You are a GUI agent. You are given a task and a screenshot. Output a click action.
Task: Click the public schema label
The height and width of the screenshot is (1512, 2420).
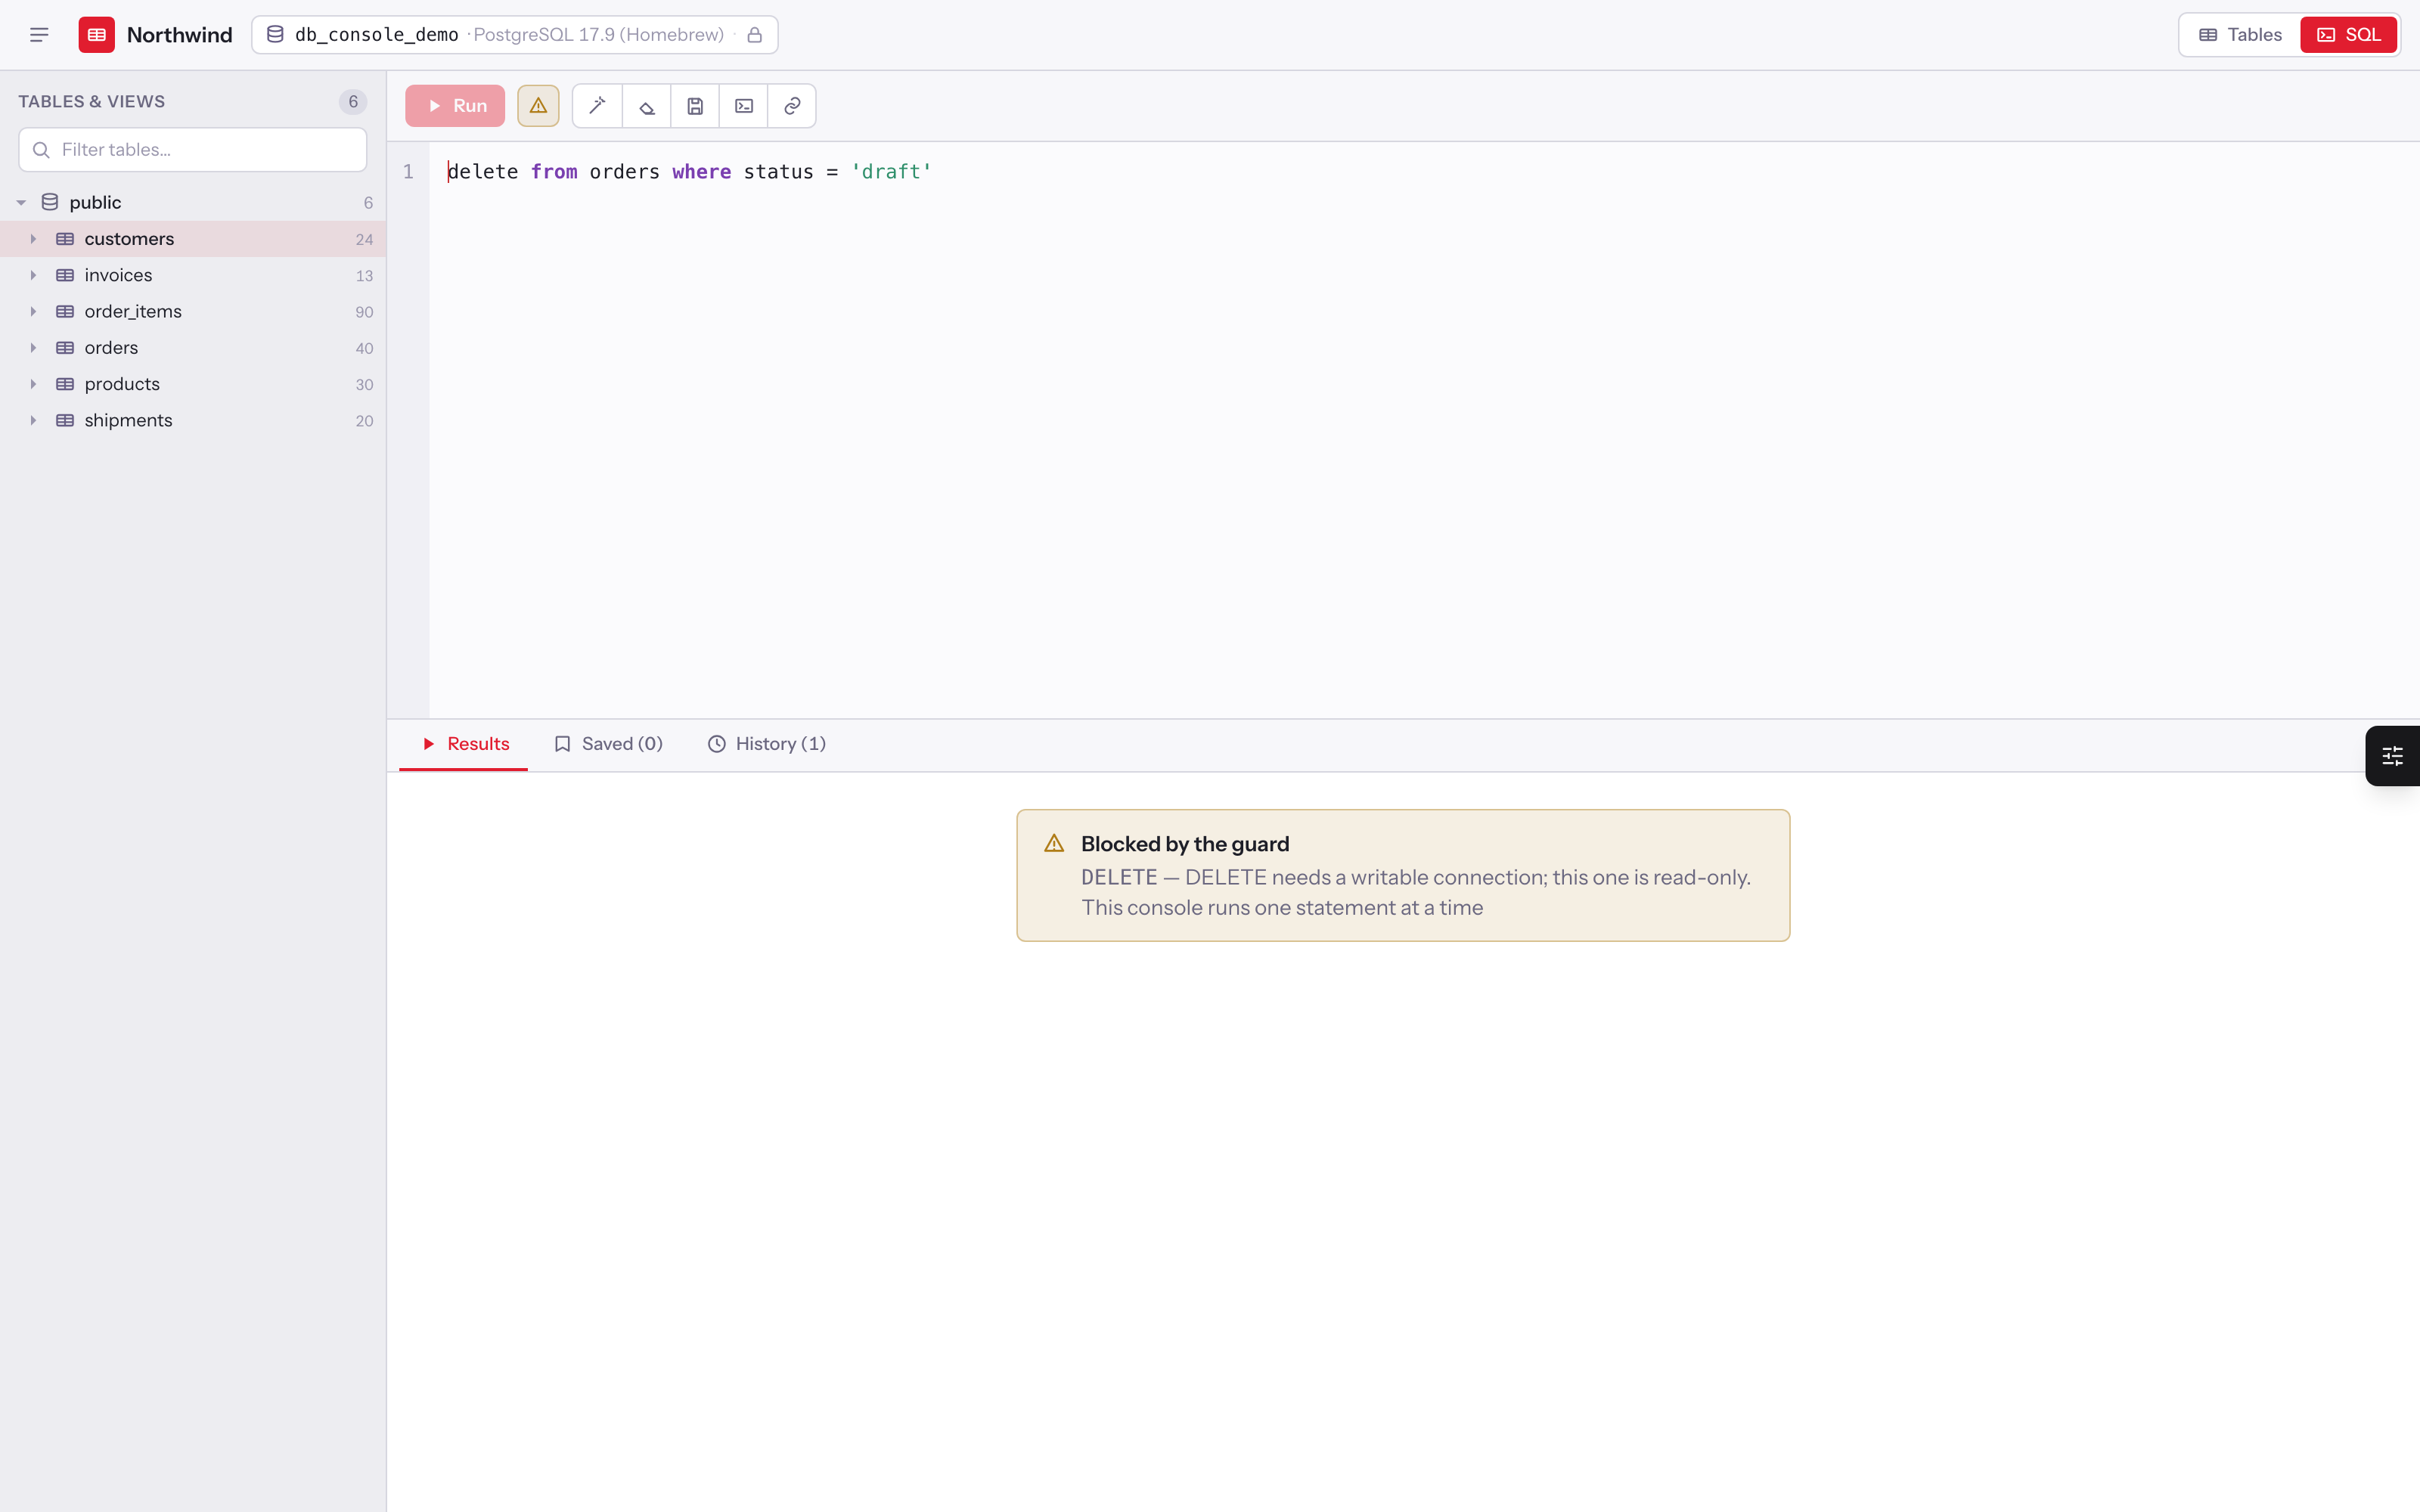pyautogui.click(x=95, y=203)
